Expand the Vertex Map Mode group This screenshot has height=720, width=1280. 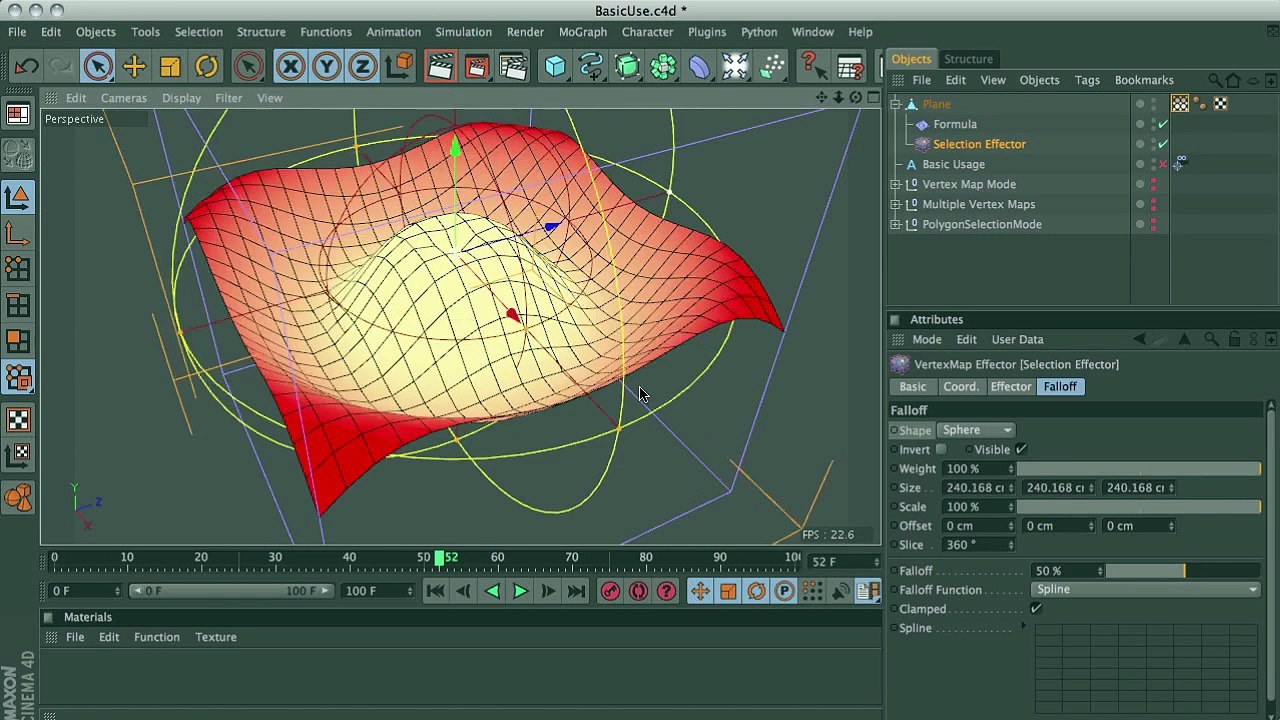896,184
